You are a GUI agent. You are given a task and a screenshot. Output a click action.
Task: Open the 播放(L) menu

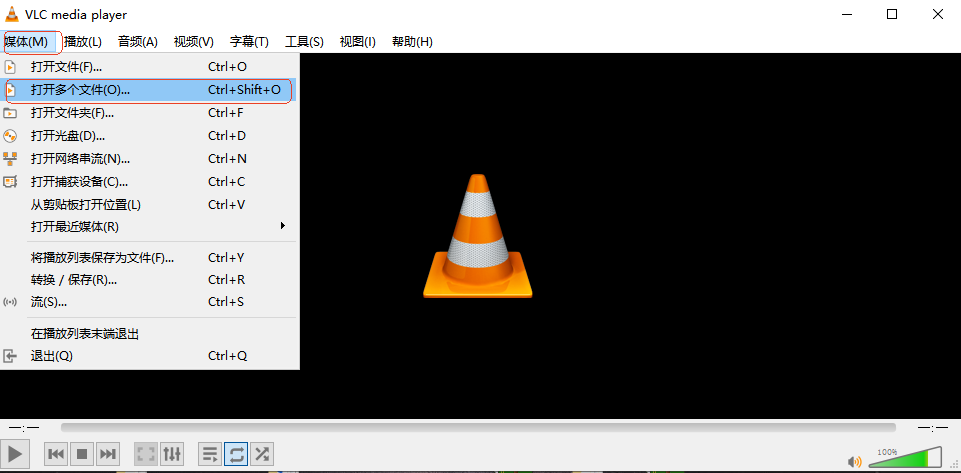coord(83,42)
